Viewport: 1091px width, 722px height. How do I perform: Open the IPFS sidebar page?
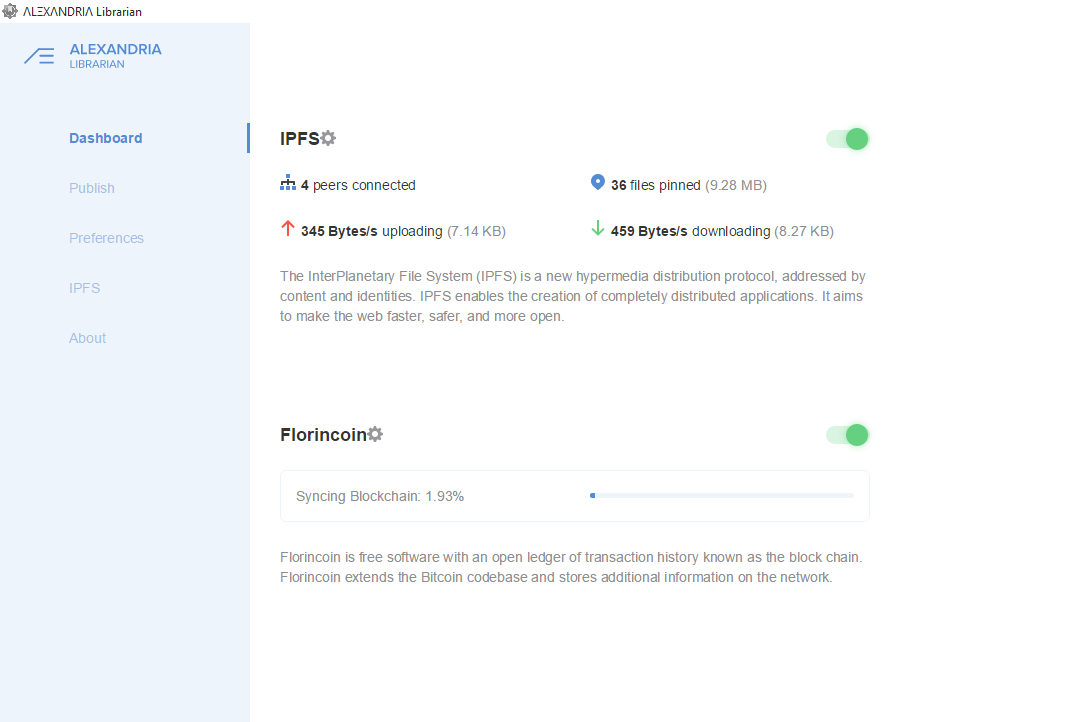pos(85,288)
